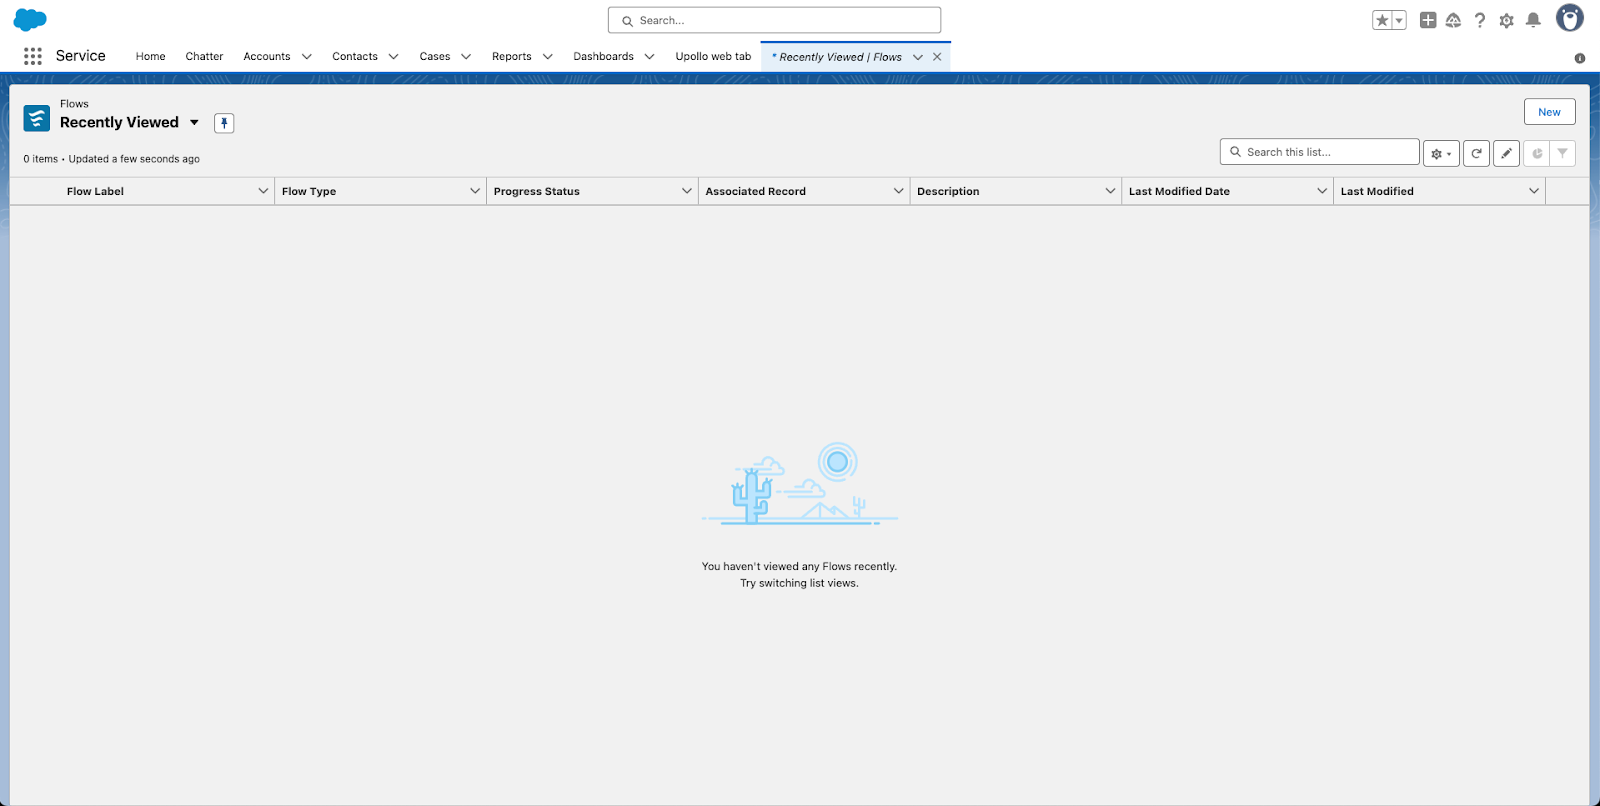
Task: Sort by Associated Record column header
Action: coord(756,191)
